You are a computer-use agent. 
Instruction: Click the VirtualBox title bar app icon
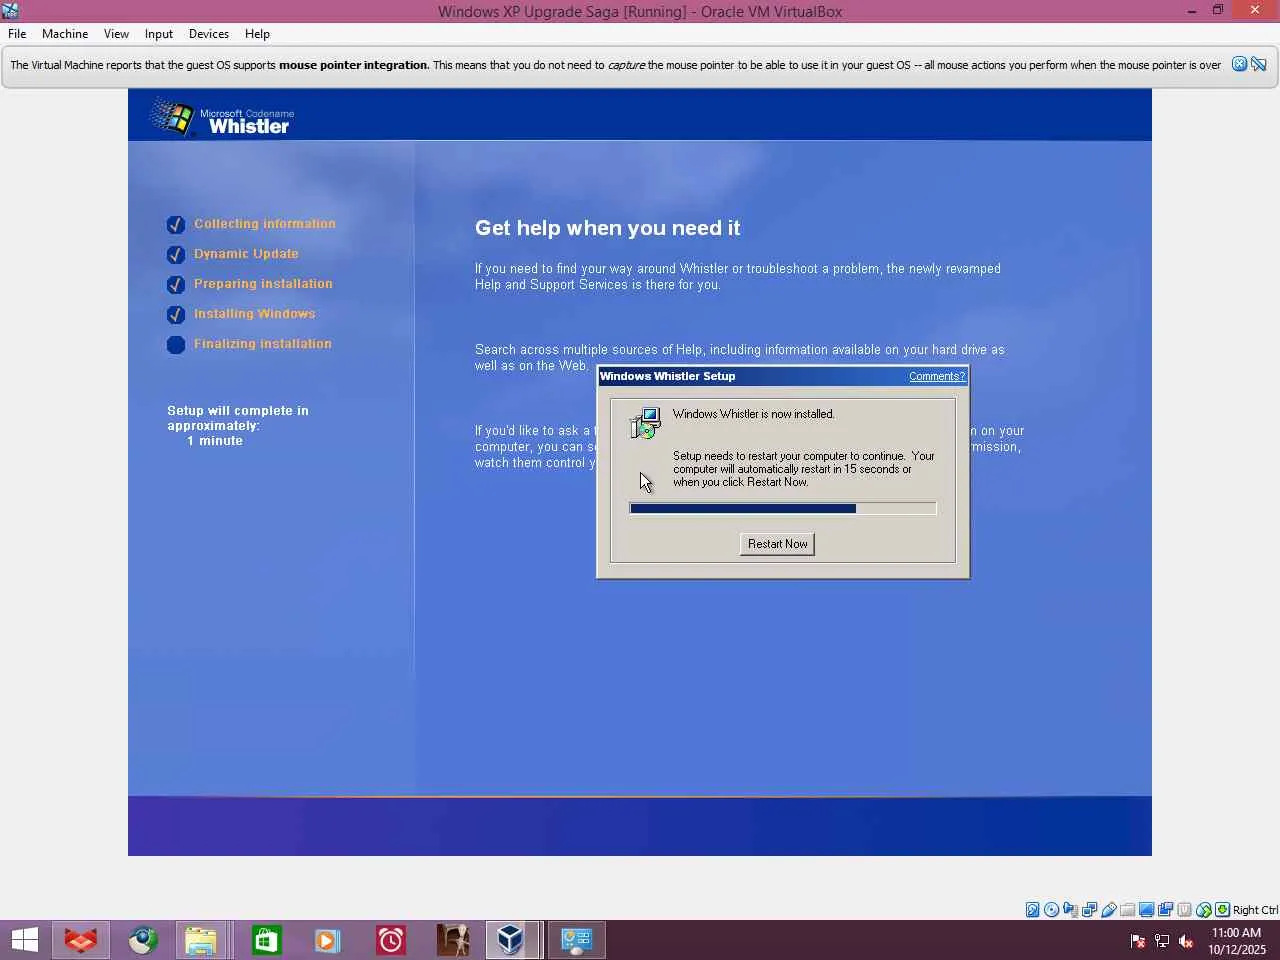pos(11,11)
